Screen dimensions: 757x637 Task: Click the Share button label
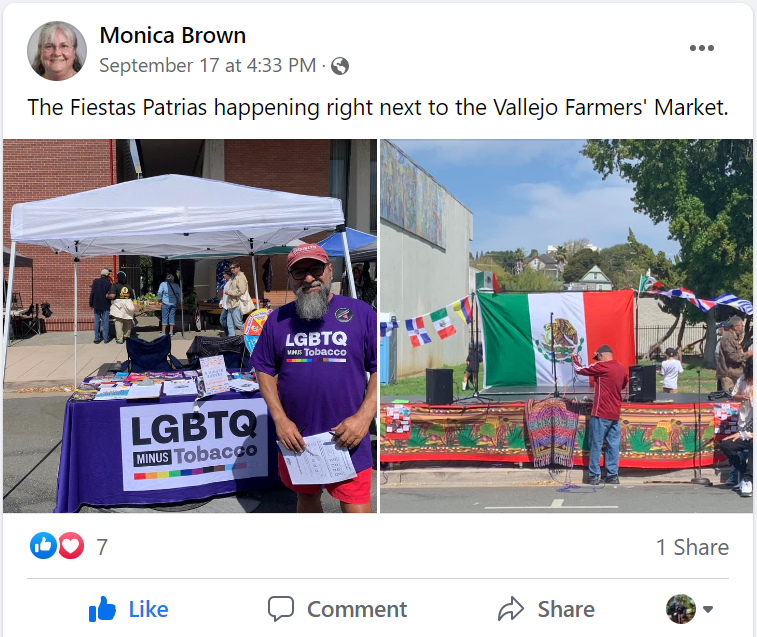pyautogui.click(x=566, y=609)
